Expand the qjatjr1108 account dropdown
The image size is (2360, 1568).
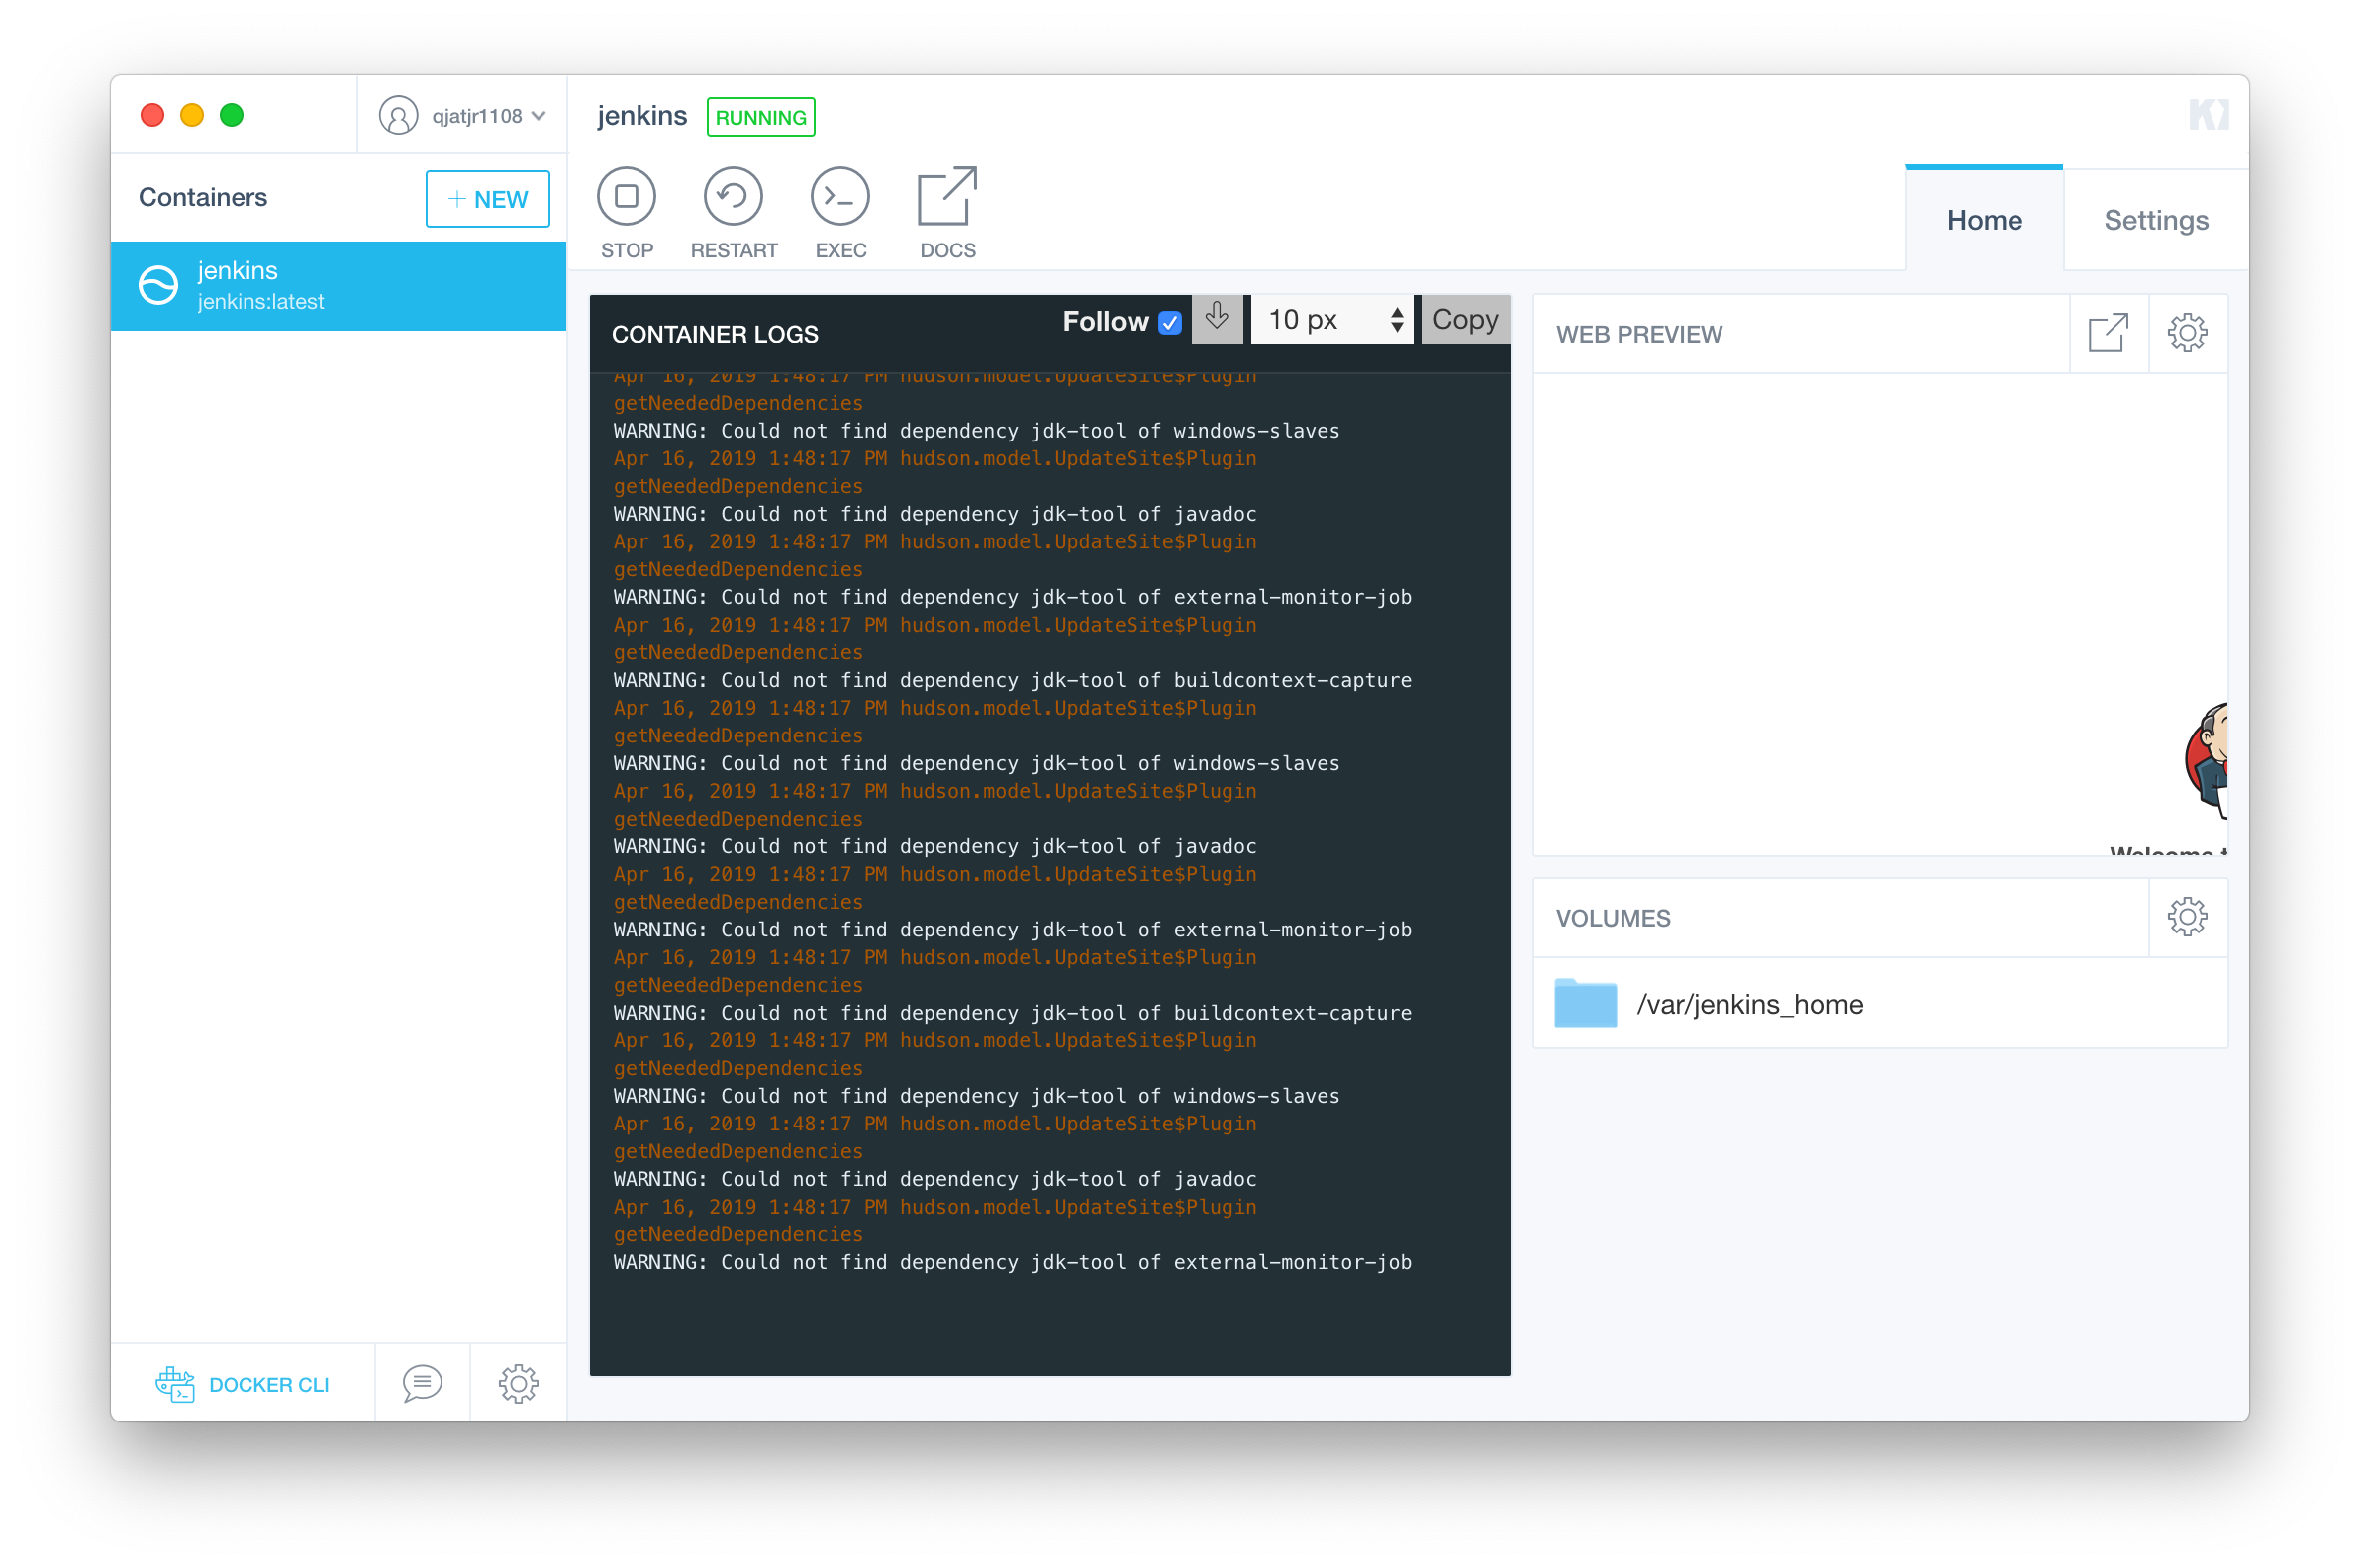(x=487, y=116)
